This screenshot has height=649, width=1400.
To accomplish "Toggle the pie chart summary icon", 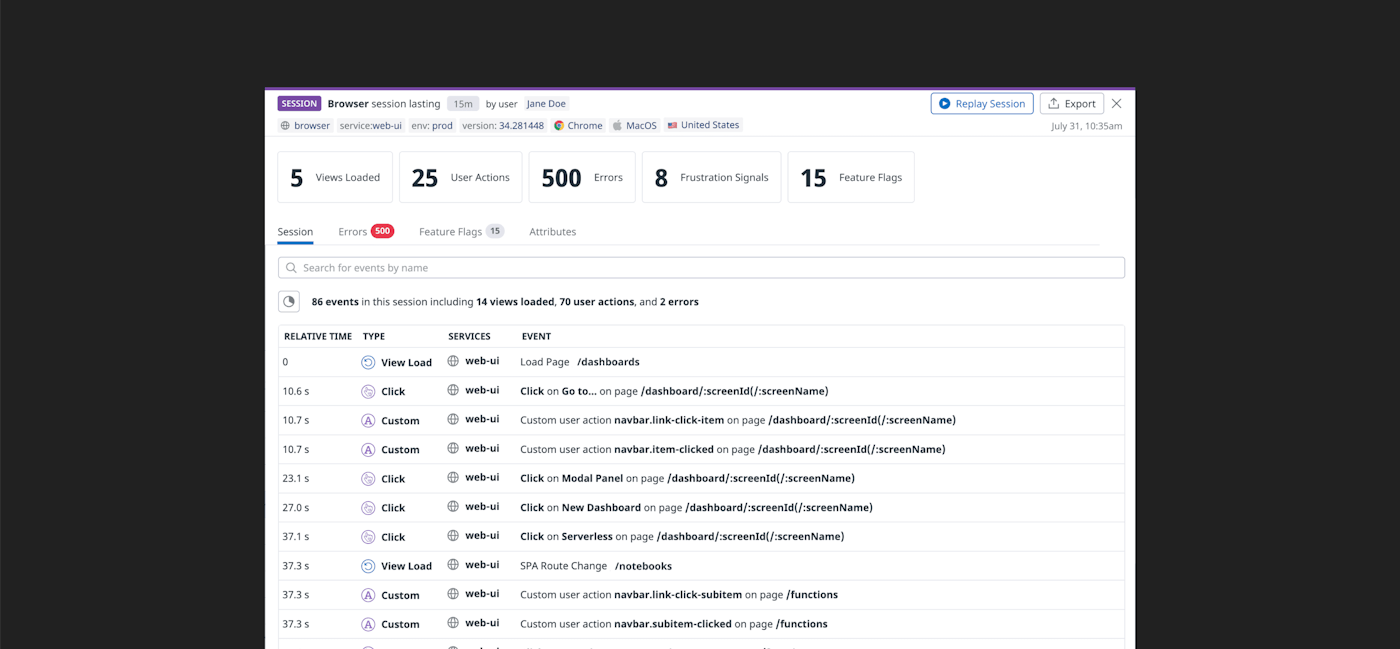I will [289, 301].
